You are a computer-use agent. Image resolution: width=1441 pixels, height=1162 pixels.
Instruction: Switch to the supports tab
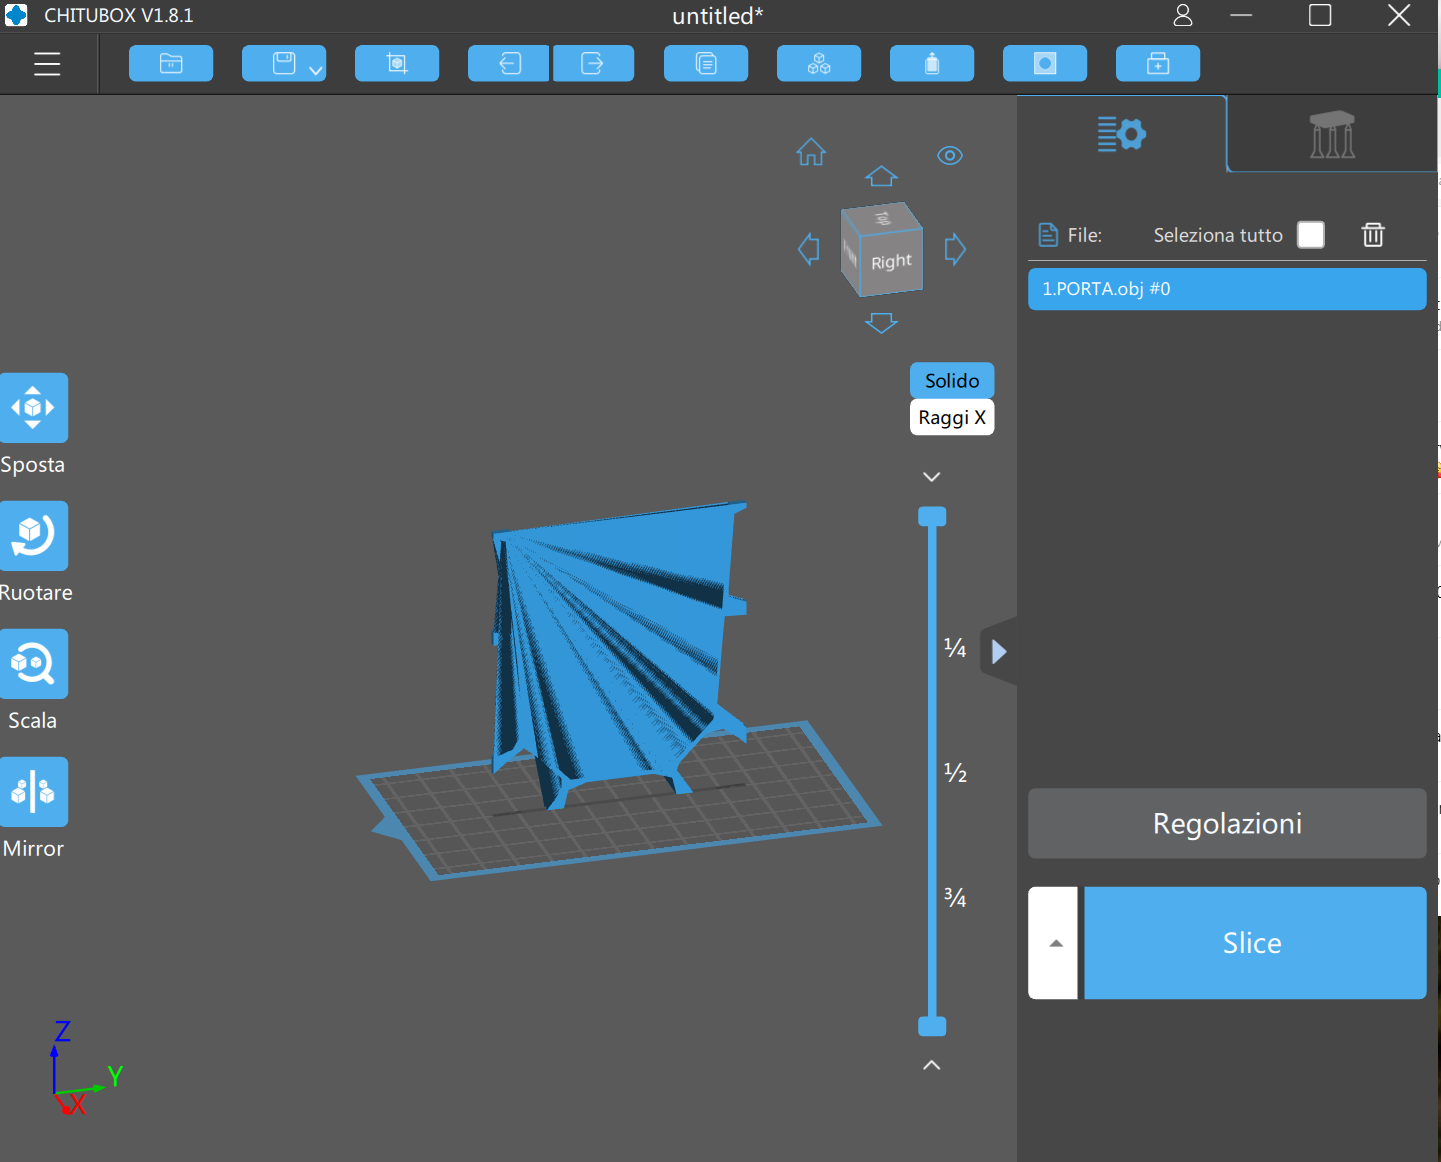(x=1332, y=135)
